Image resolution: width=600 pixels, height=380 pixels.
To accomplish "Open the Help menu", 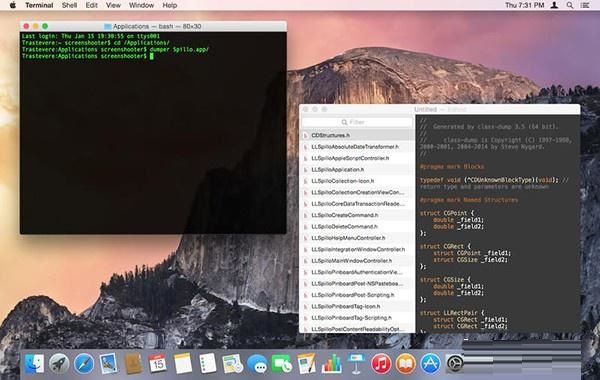I will click(x=170, y=5).
